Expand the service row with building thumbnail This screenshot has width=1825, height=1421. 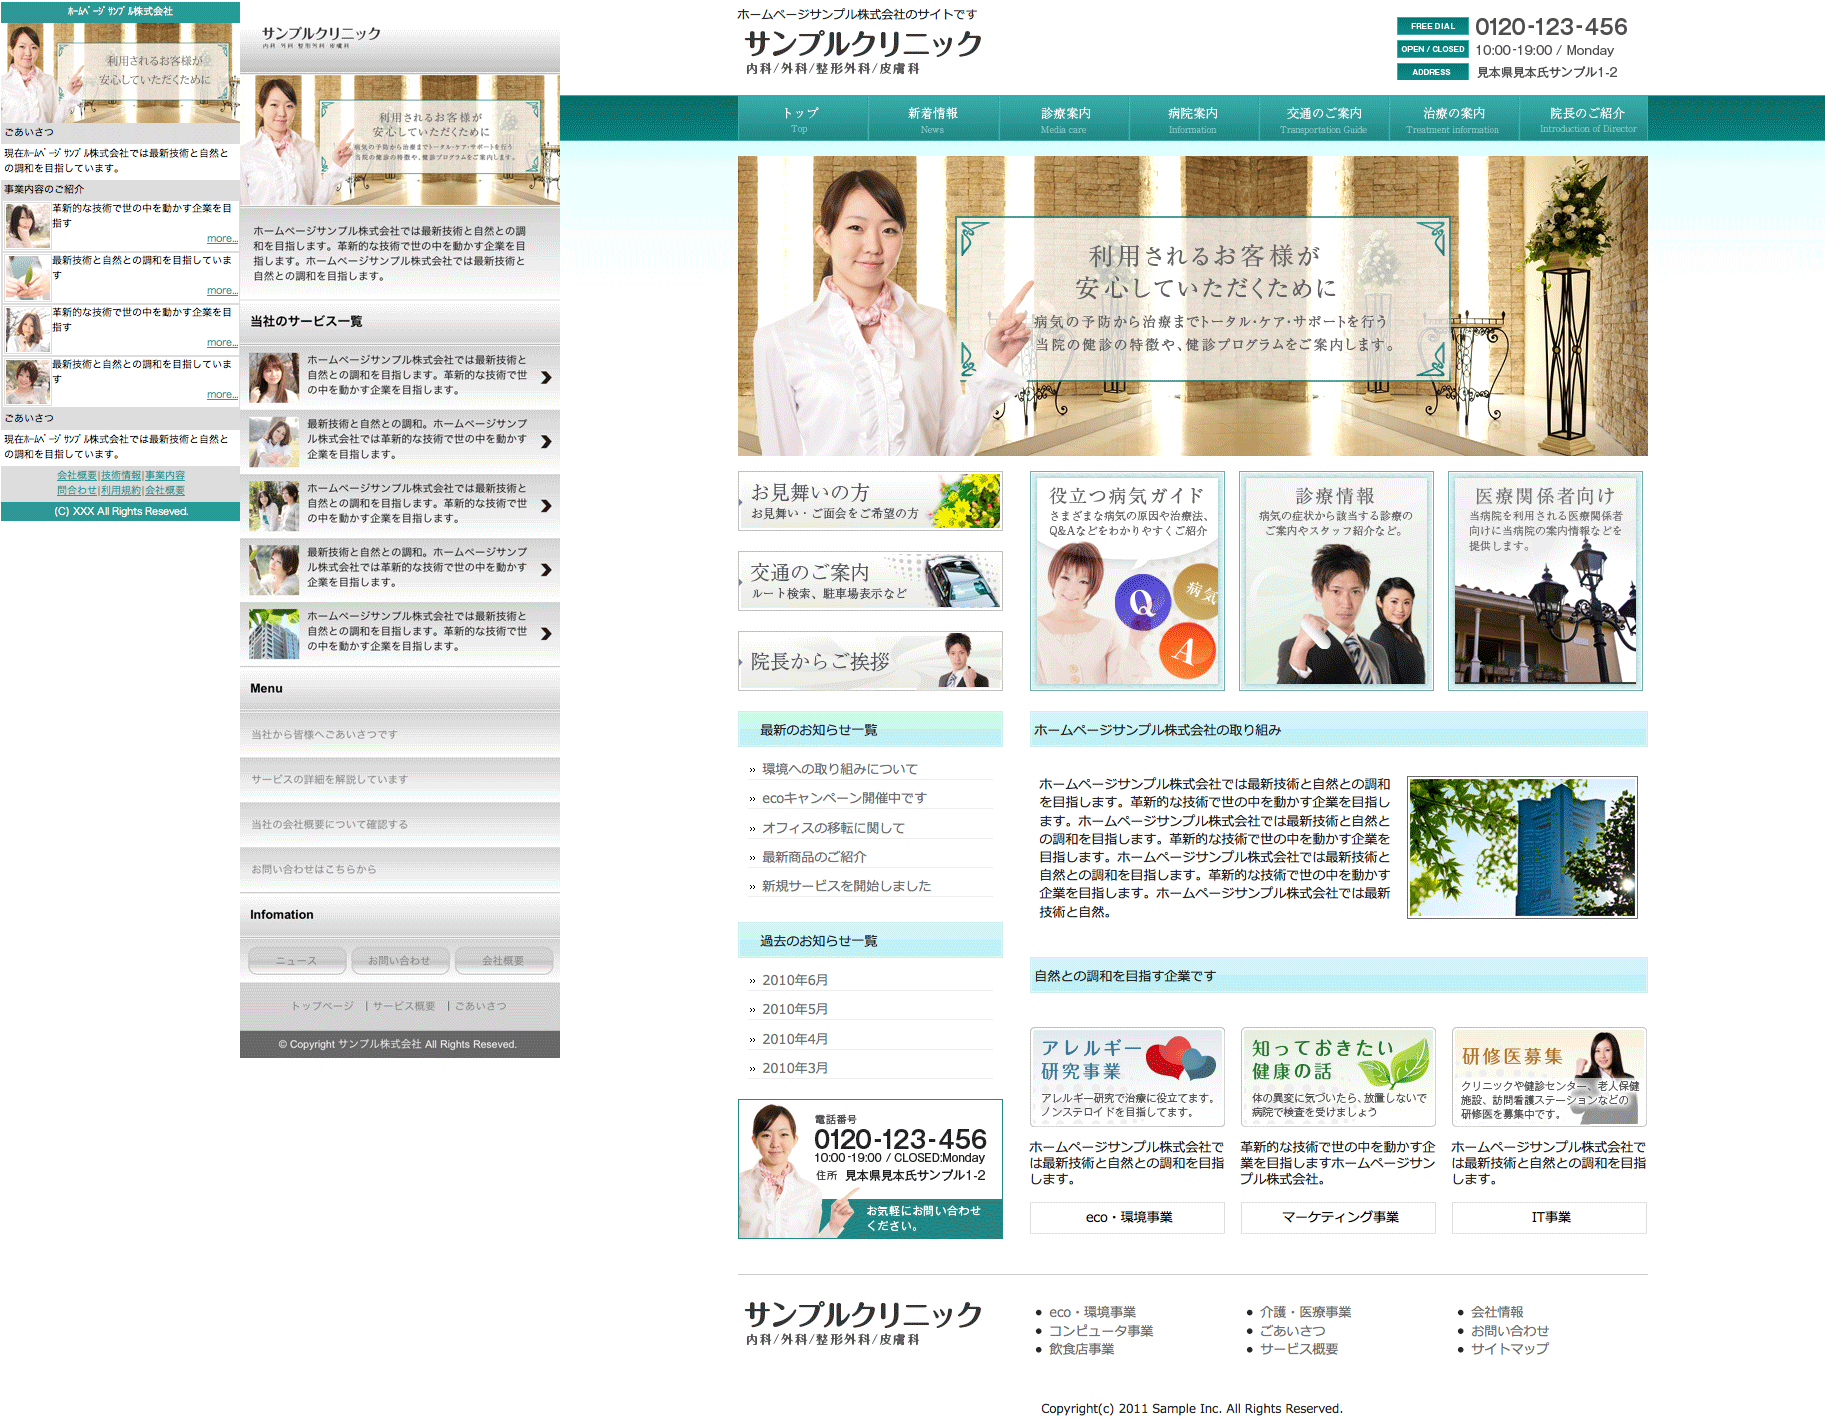[x=546, y=633]
